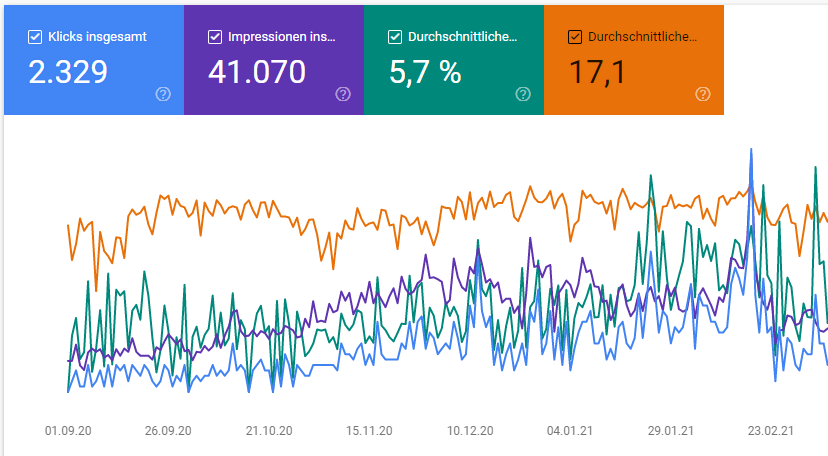This screenshot has width=828, height=456.
Task: Click help icon on the green CTR card
Action: pyautogui.click(x=523, y=94)
